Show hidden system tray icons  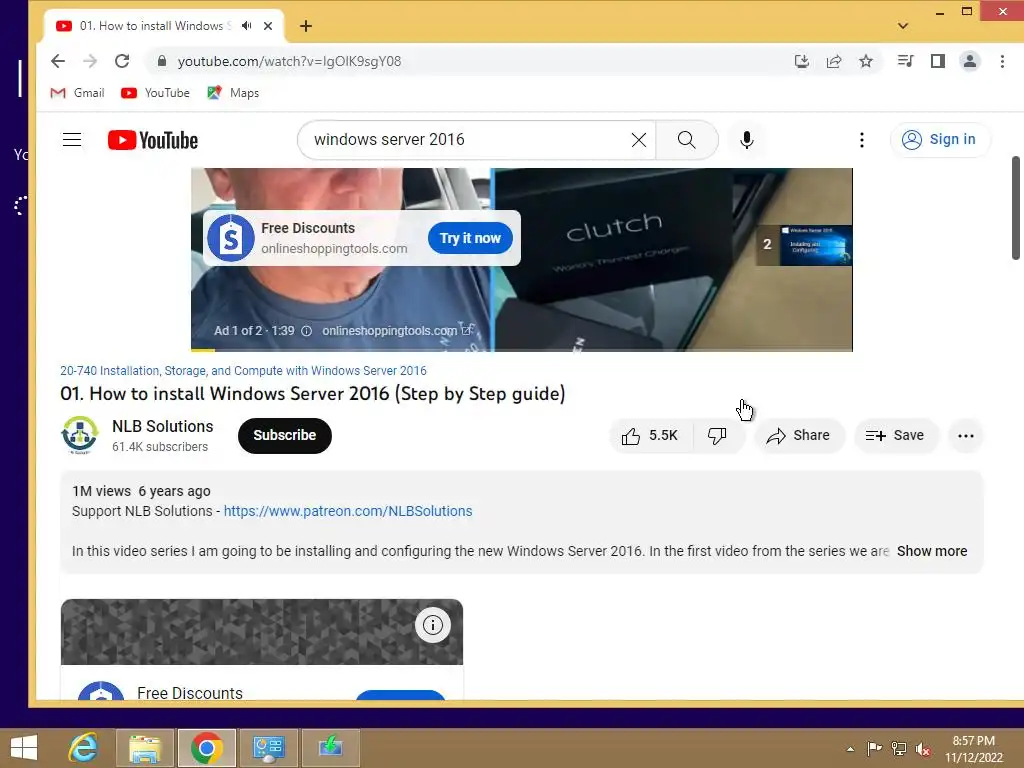tap(850, 749)
